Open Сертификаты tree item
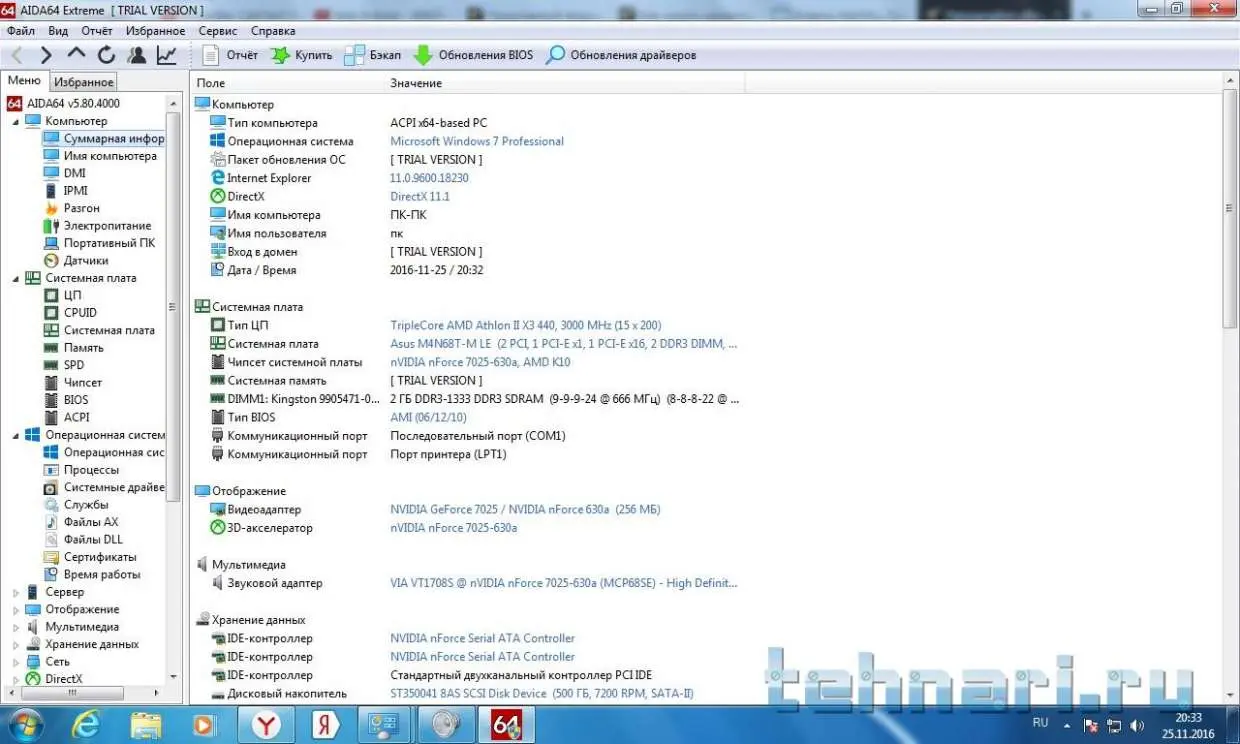Screen dimensions: 1240x744 90,557
